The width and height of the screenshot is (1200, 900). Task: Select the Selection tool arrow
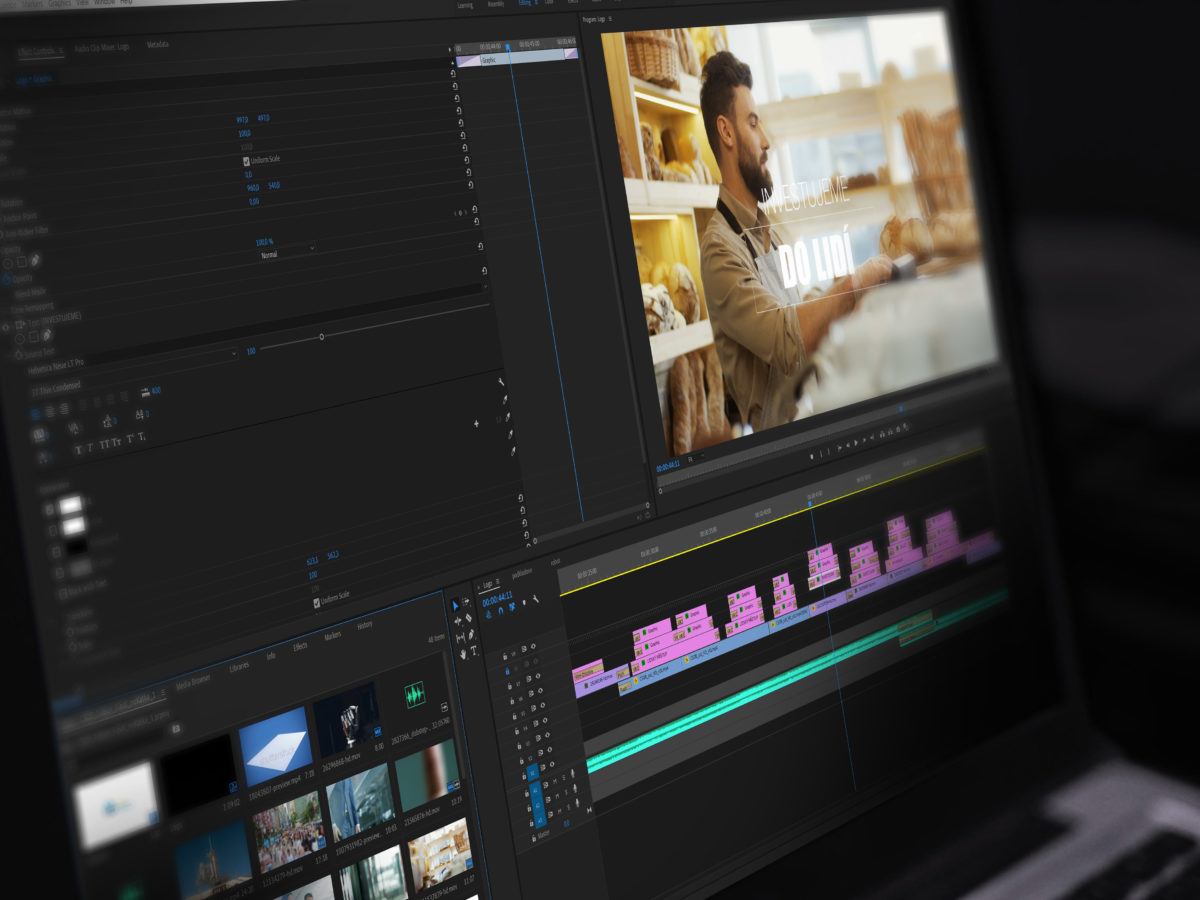(x=455, y=606)
